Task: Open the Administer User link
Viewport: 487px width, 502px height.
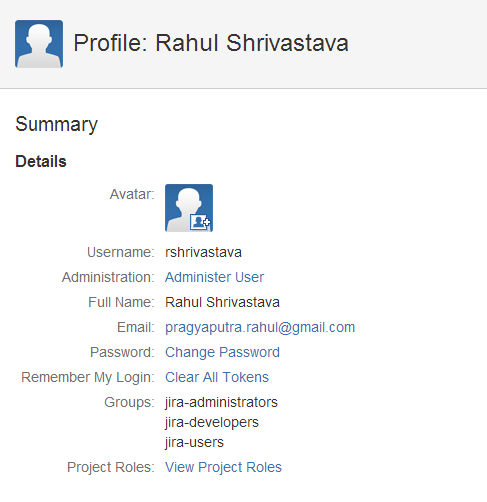Action: [214, 277]
